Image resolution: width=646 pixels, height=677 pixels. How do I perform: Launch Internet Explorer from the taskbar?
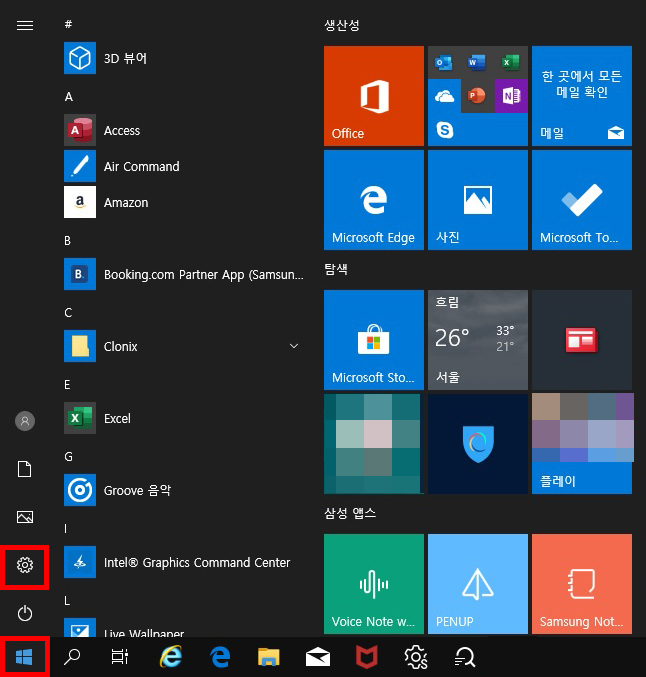pos(171,657)
